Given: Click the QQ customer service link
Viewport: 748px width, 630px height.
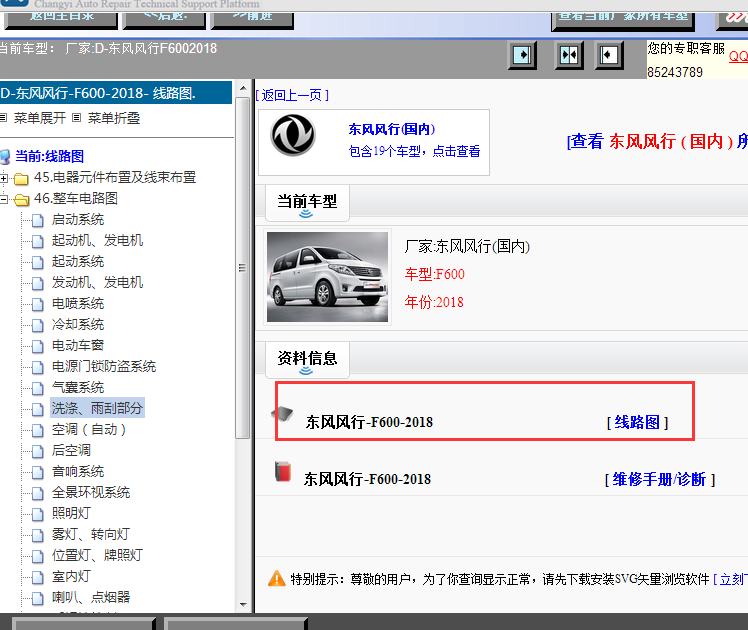Looking at the screenshot, I should point(738,56).
